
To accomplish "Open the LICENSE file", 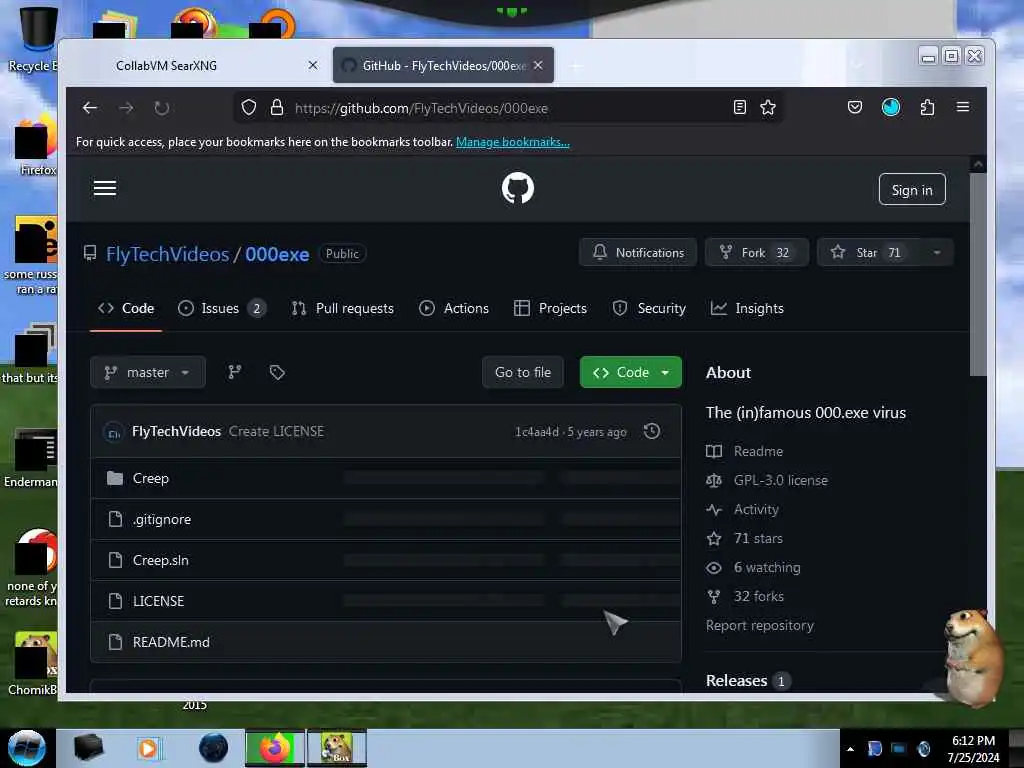I will point(159,601).
